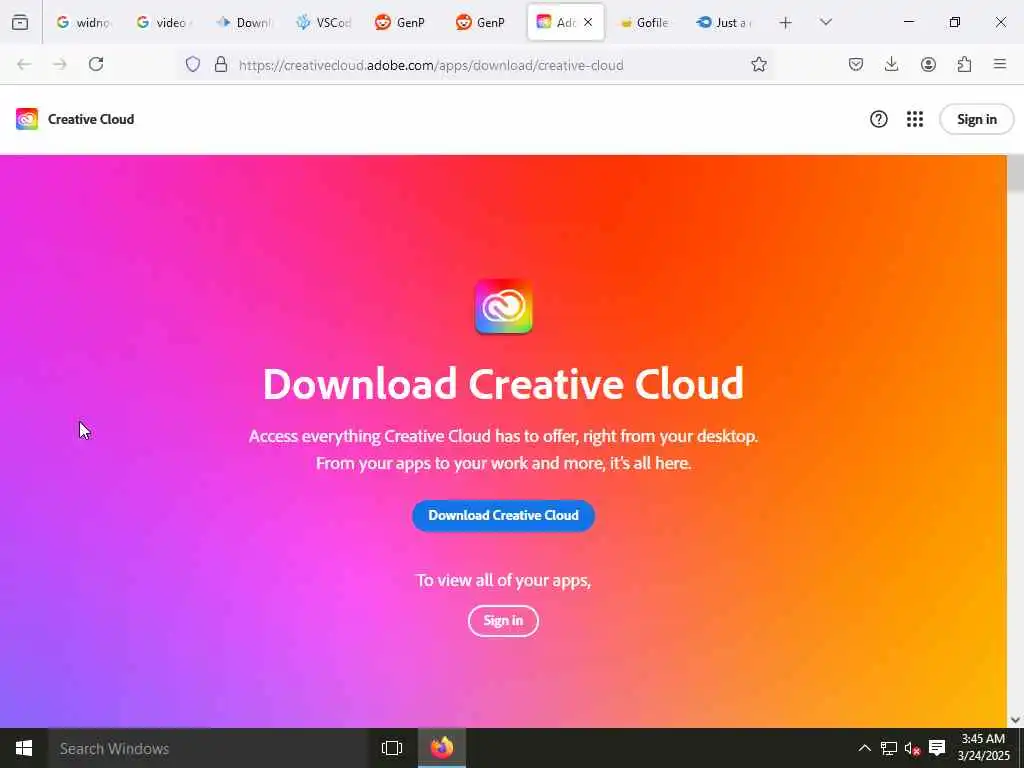Click Creative Cloud logo in header
Image resolution: width=1024 pixels, height=768 pixels.
tap(27, 120)
